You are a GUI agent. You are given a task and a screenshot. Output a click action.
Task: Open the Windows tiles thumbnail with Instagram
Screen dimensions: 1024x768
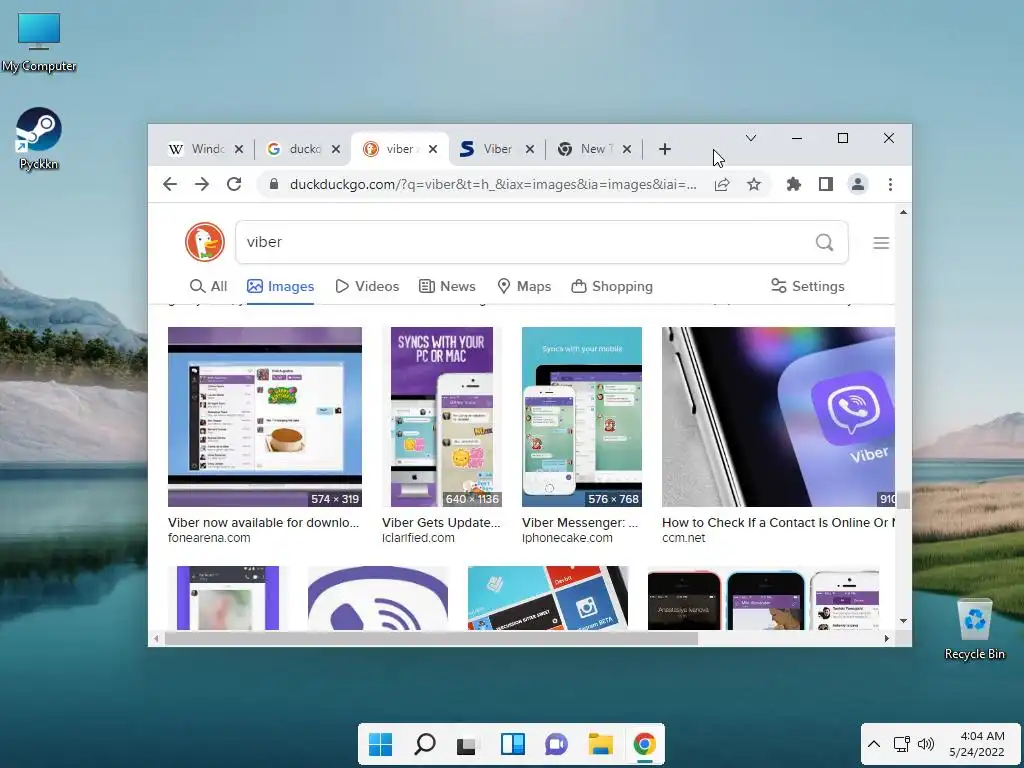pyautogui.click(x=548, y=598)
